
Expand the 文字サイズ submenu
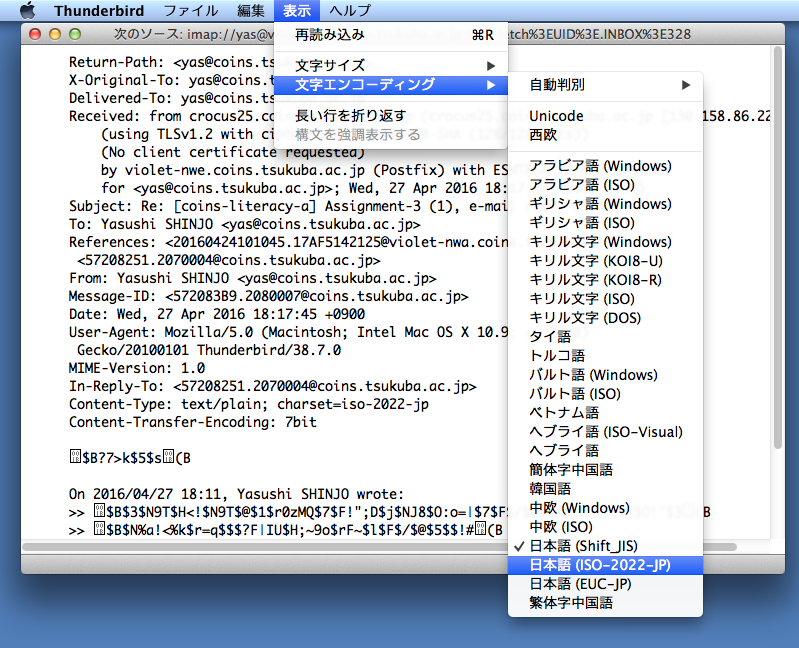click(391, 66)
